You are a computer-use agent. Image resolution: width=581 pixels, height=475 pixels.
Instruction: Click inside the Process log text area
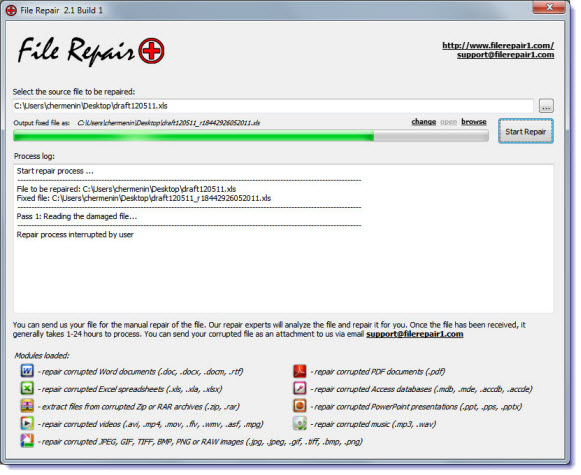[x=283, y=238]
